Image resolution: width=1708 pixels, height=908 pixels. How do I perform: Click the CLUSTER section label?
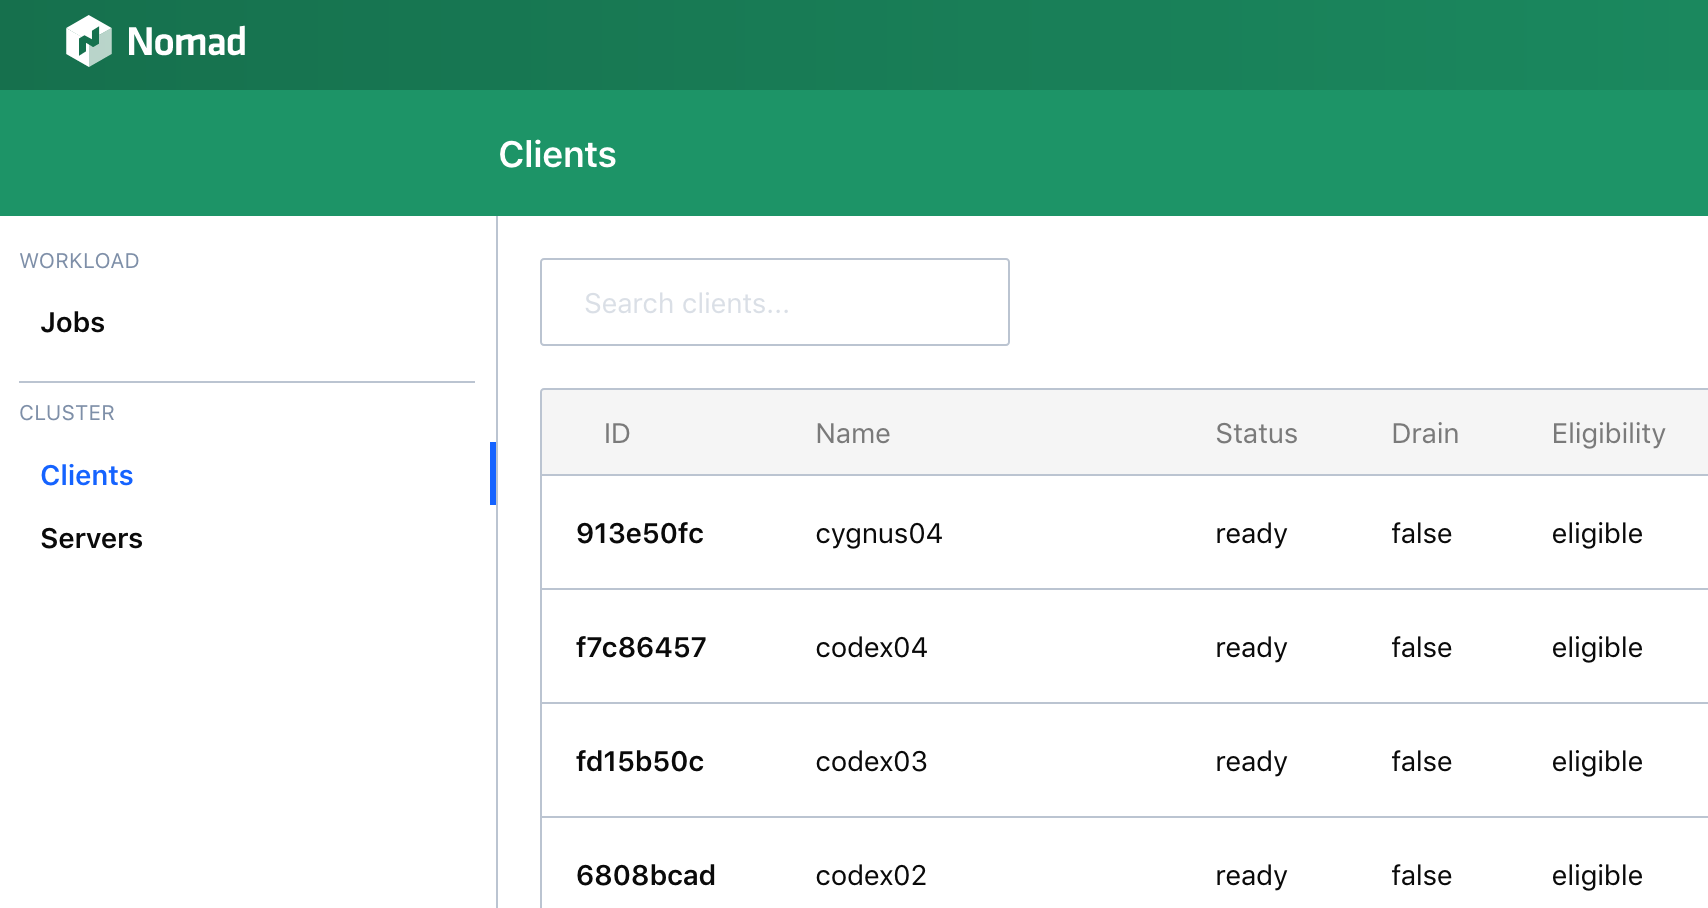pyautogui.click(x=67, y=413)
